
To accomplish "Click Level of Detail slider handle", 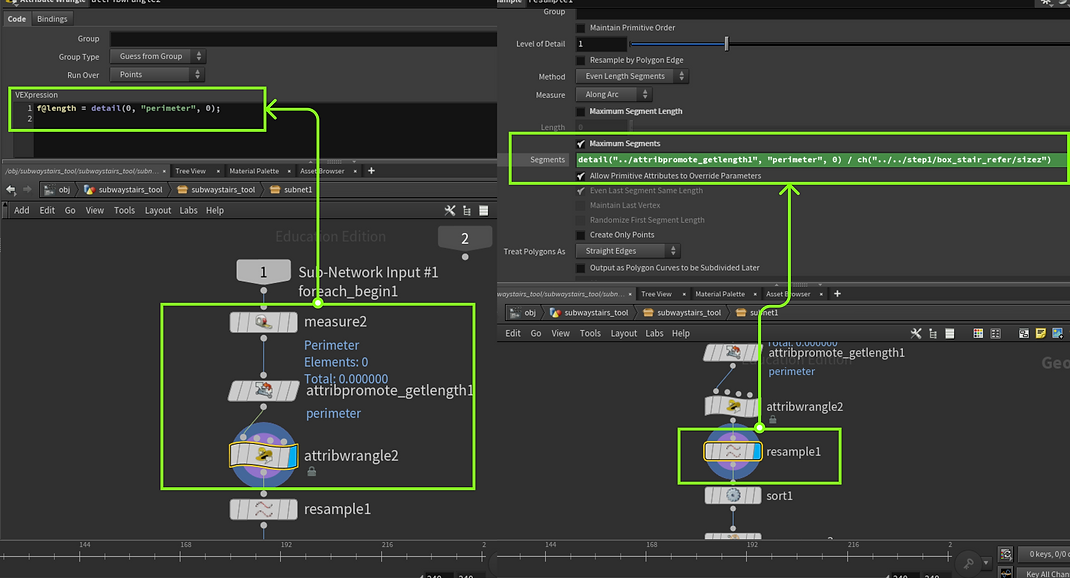I will (726, 44).
